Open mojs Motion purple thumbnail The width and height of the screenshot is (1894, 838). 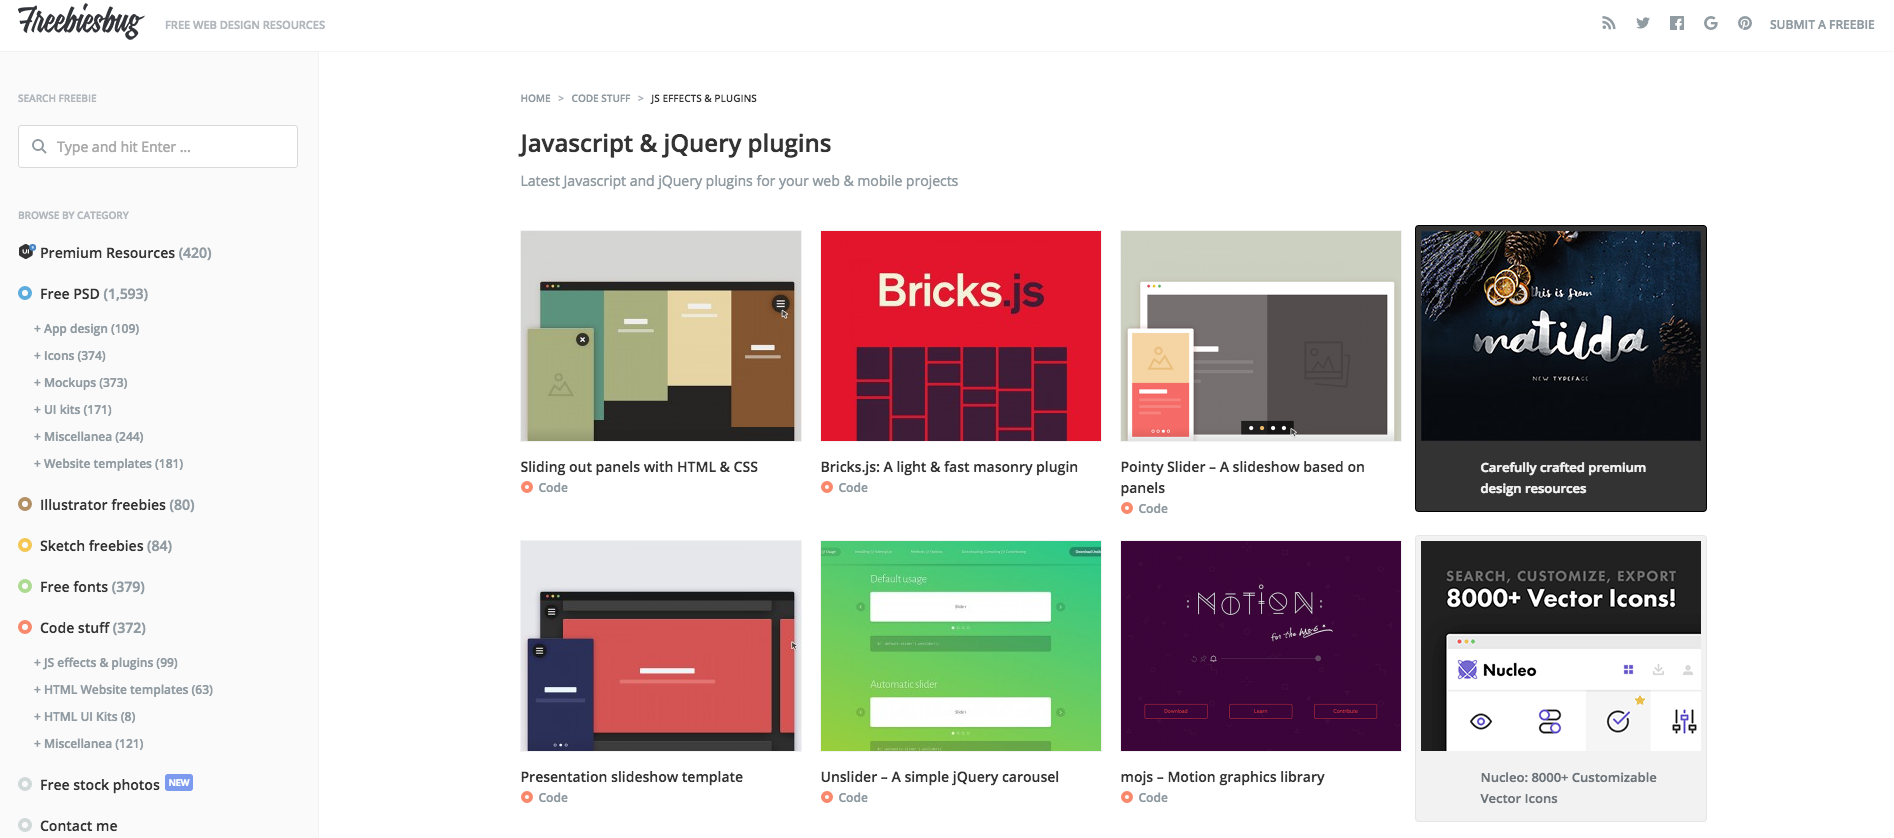[1261, 646]
